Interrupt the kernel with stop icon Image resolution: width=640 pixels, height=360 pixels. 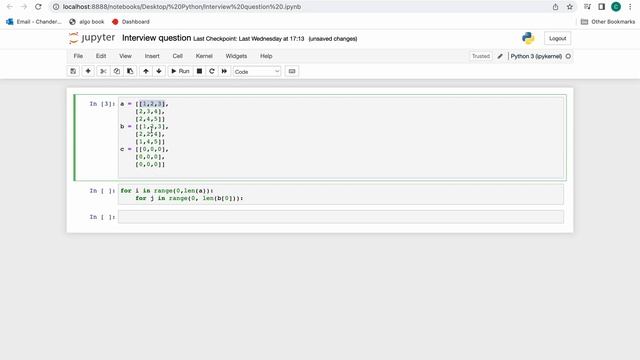(x=199, y=71)
